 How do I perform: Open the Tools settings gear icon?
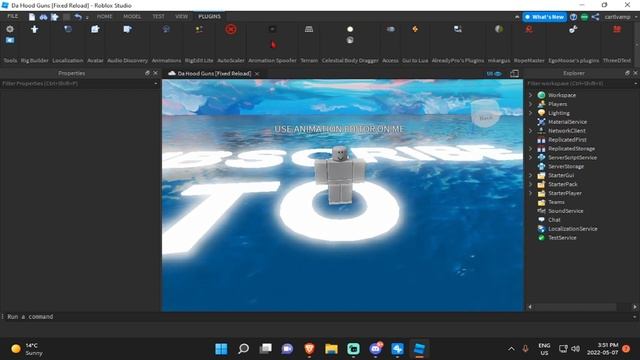coord(10,29)
